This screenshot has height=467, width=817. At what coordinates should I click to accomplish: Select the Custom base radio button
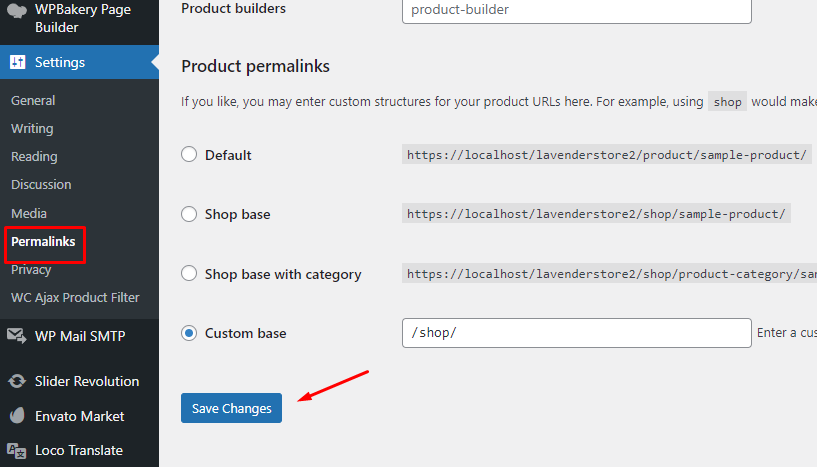pos(189,333)
